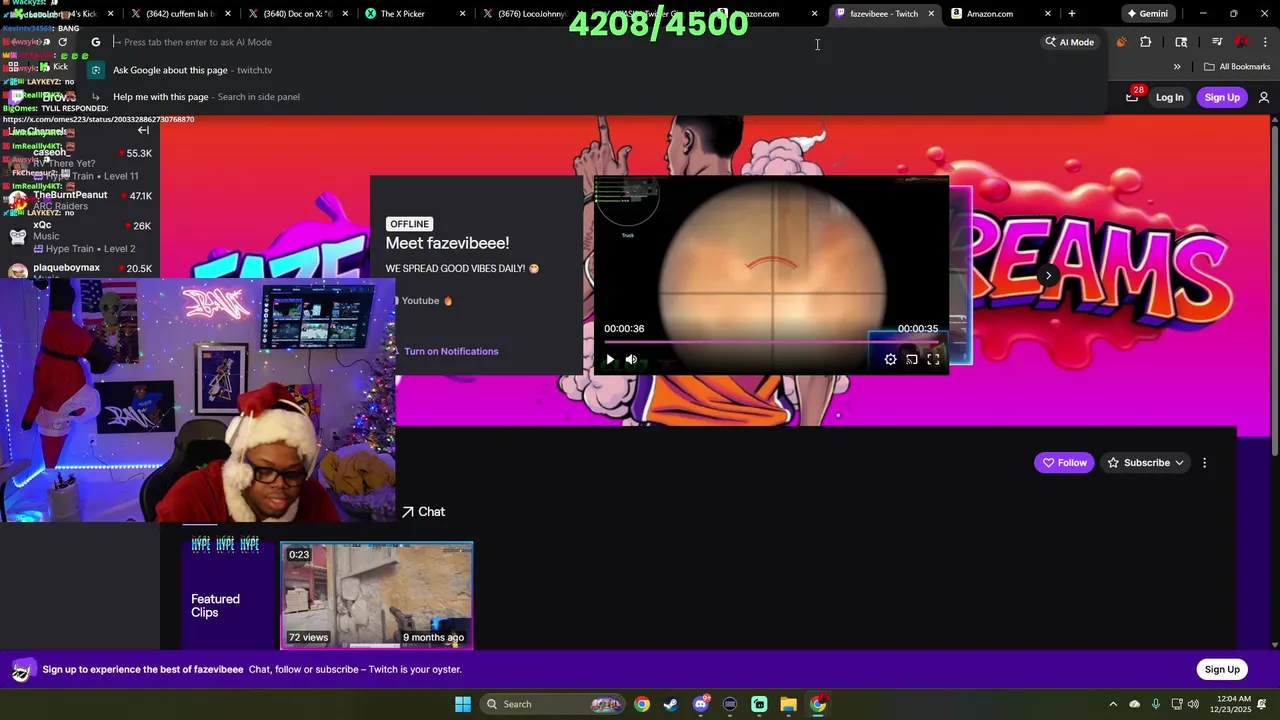The width and height of the screenshot is (1280, 720).
Task: Reload the page via refresh icon
Action: point(62,42)
